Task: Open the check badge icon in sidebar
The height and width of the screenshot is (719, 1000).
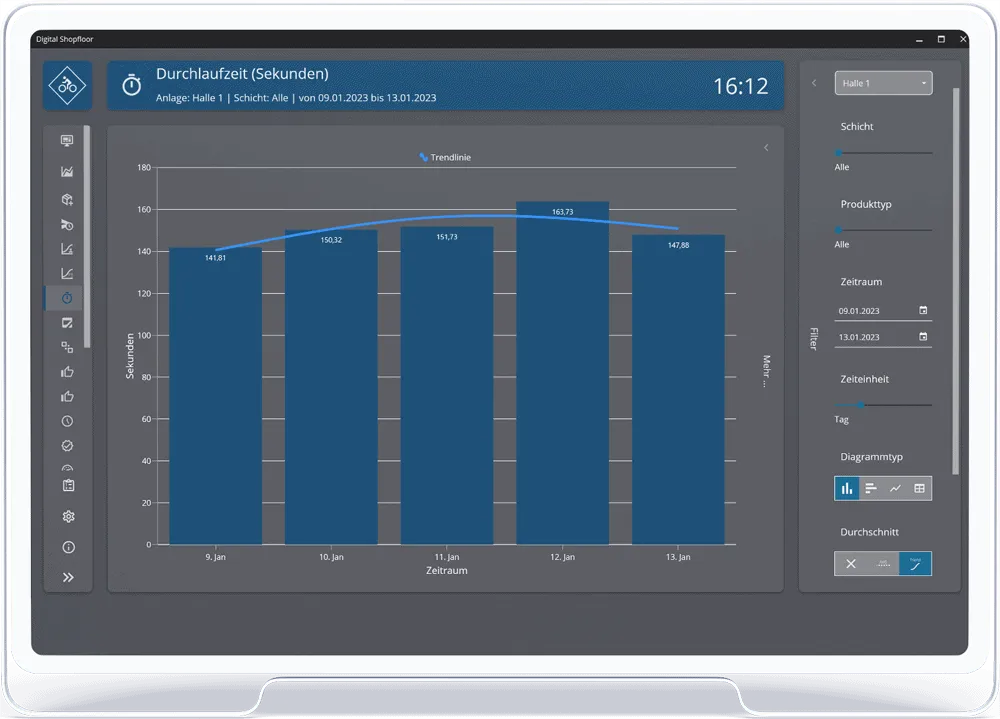Action: coord(67,445)
